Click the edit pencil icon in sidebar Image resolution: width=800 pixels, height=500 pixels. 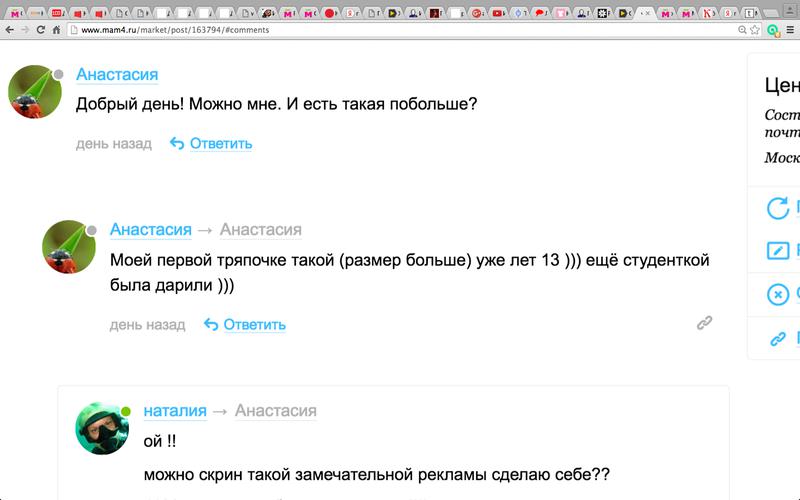pyautogui.click(x=778, y=251)
